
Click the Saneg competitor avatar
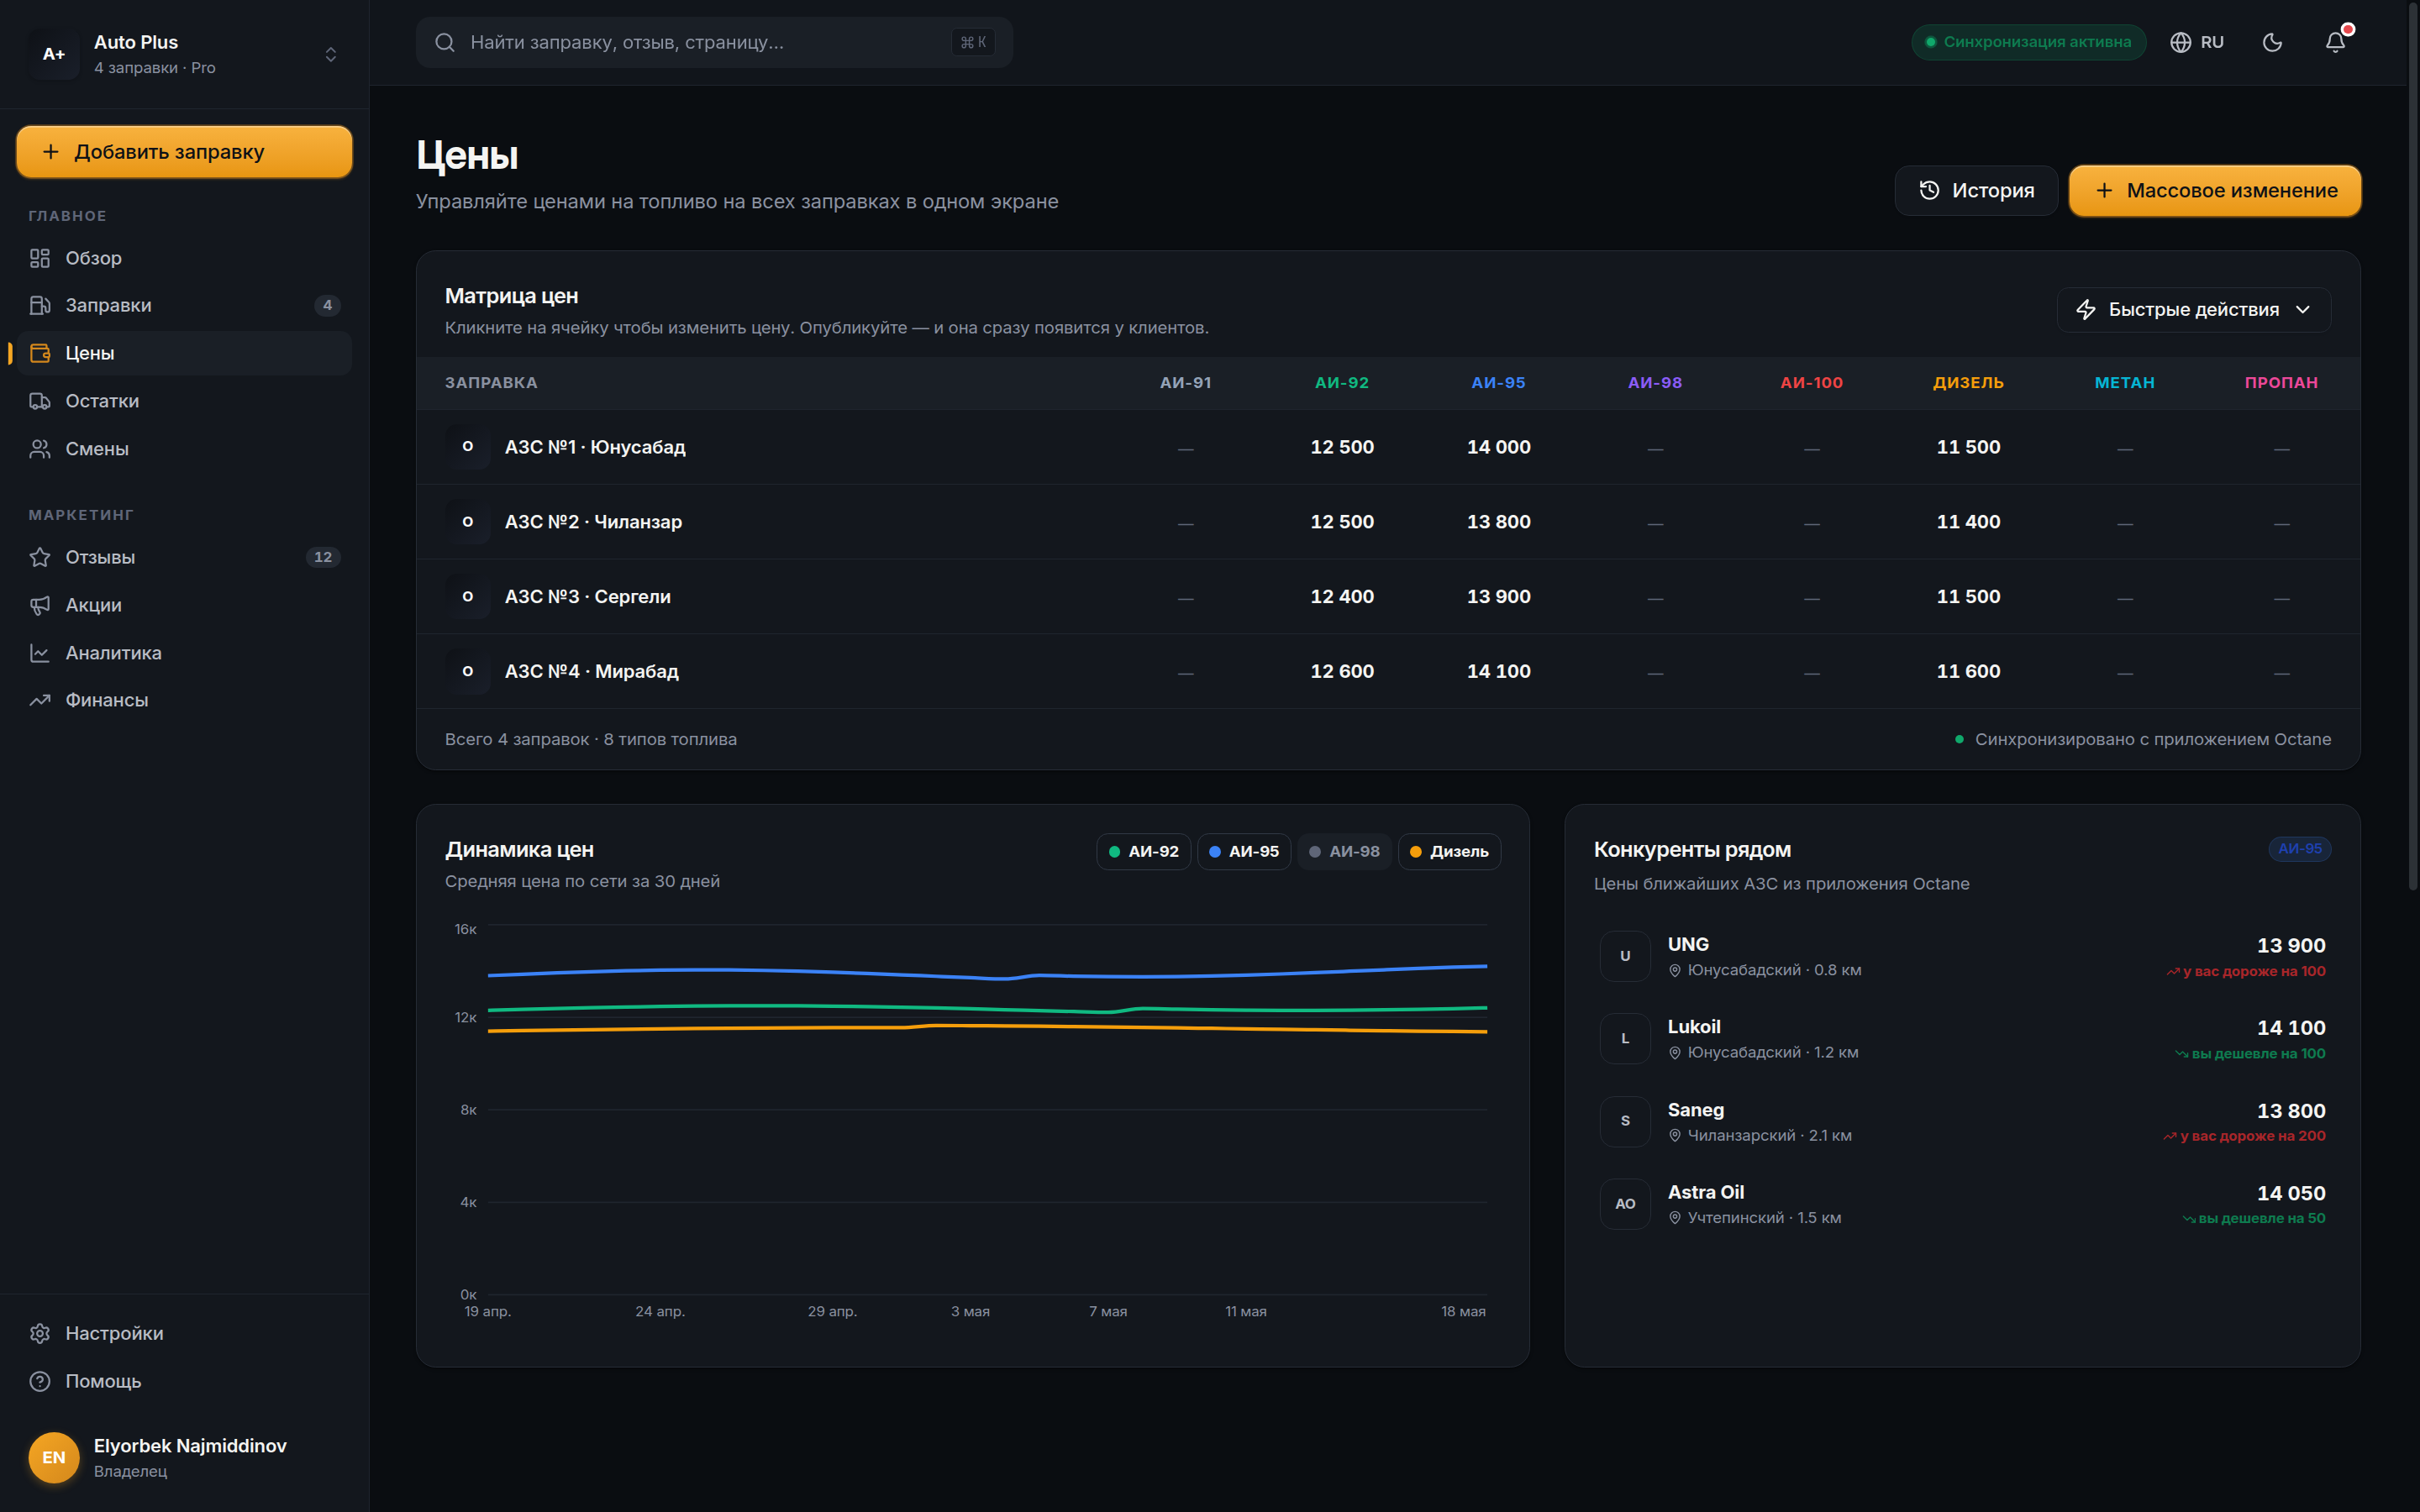[x=1625, y=1121]
